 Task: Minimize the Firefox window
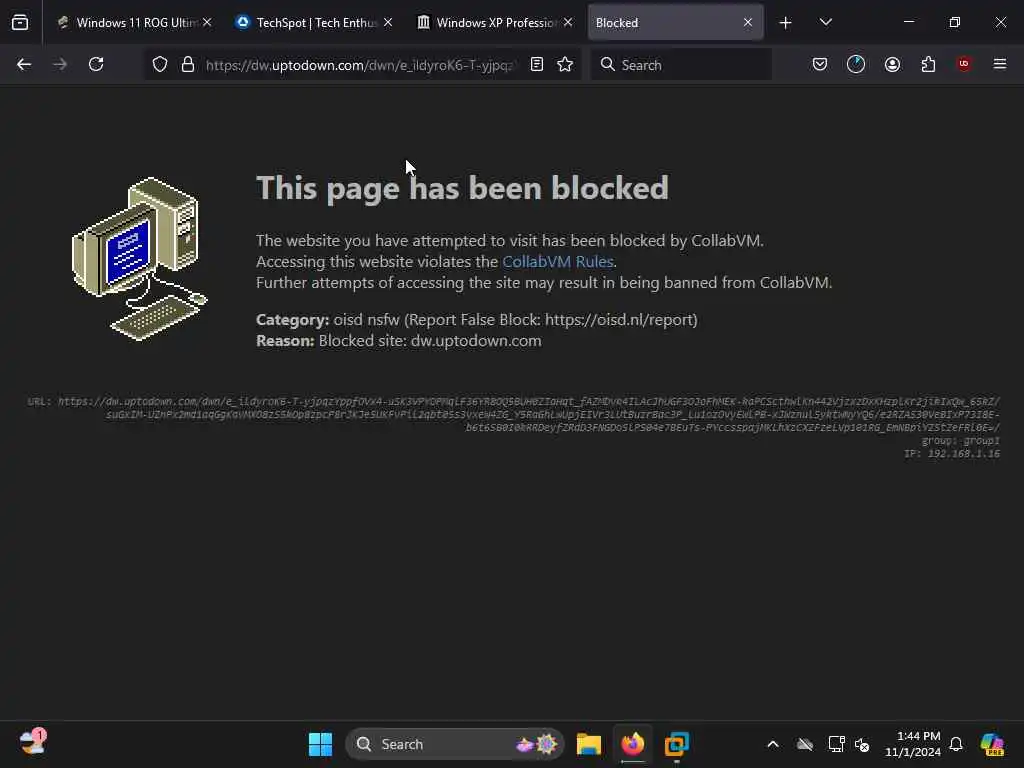pos(908,22)
